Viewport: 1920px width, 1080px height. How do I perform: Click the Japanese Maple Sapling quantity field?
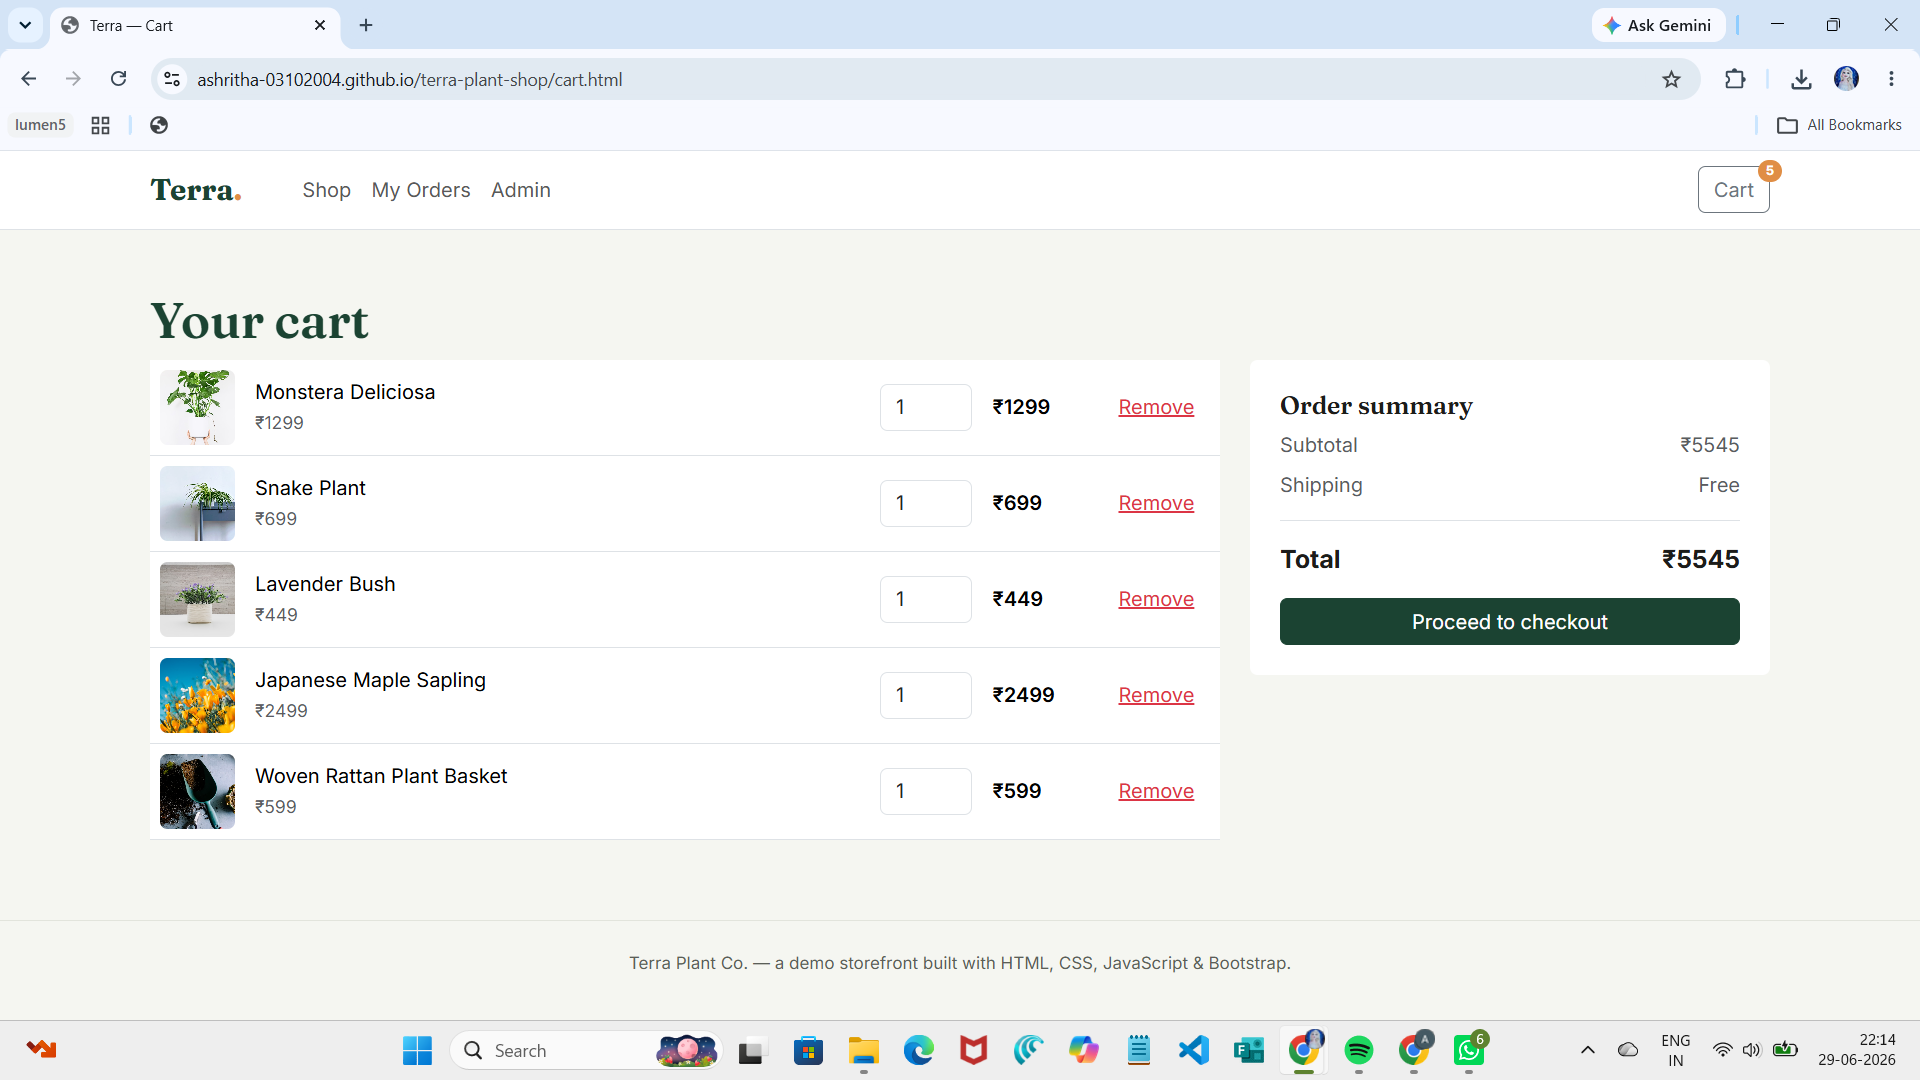[x=925, y=695]
